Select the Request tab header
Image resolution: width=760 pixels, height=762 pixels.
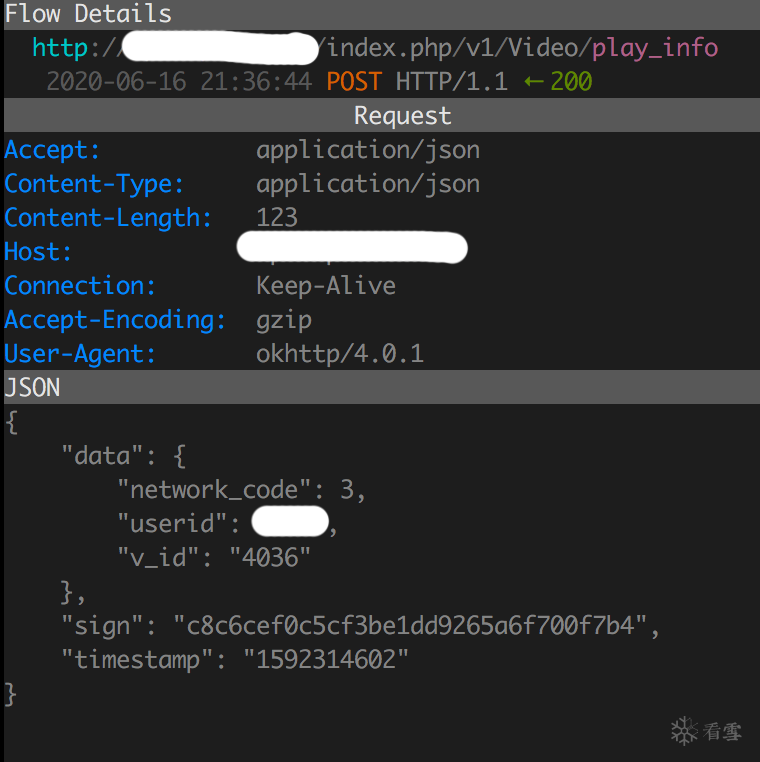402,116
